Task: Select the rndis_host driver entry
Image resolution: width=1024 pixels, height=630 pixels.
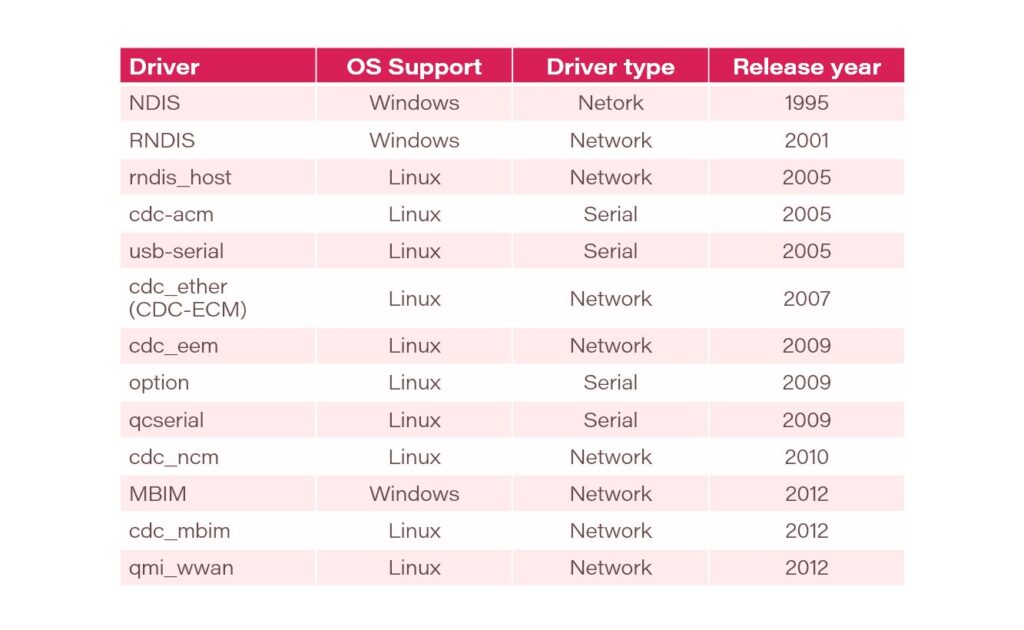Action: 180,177
